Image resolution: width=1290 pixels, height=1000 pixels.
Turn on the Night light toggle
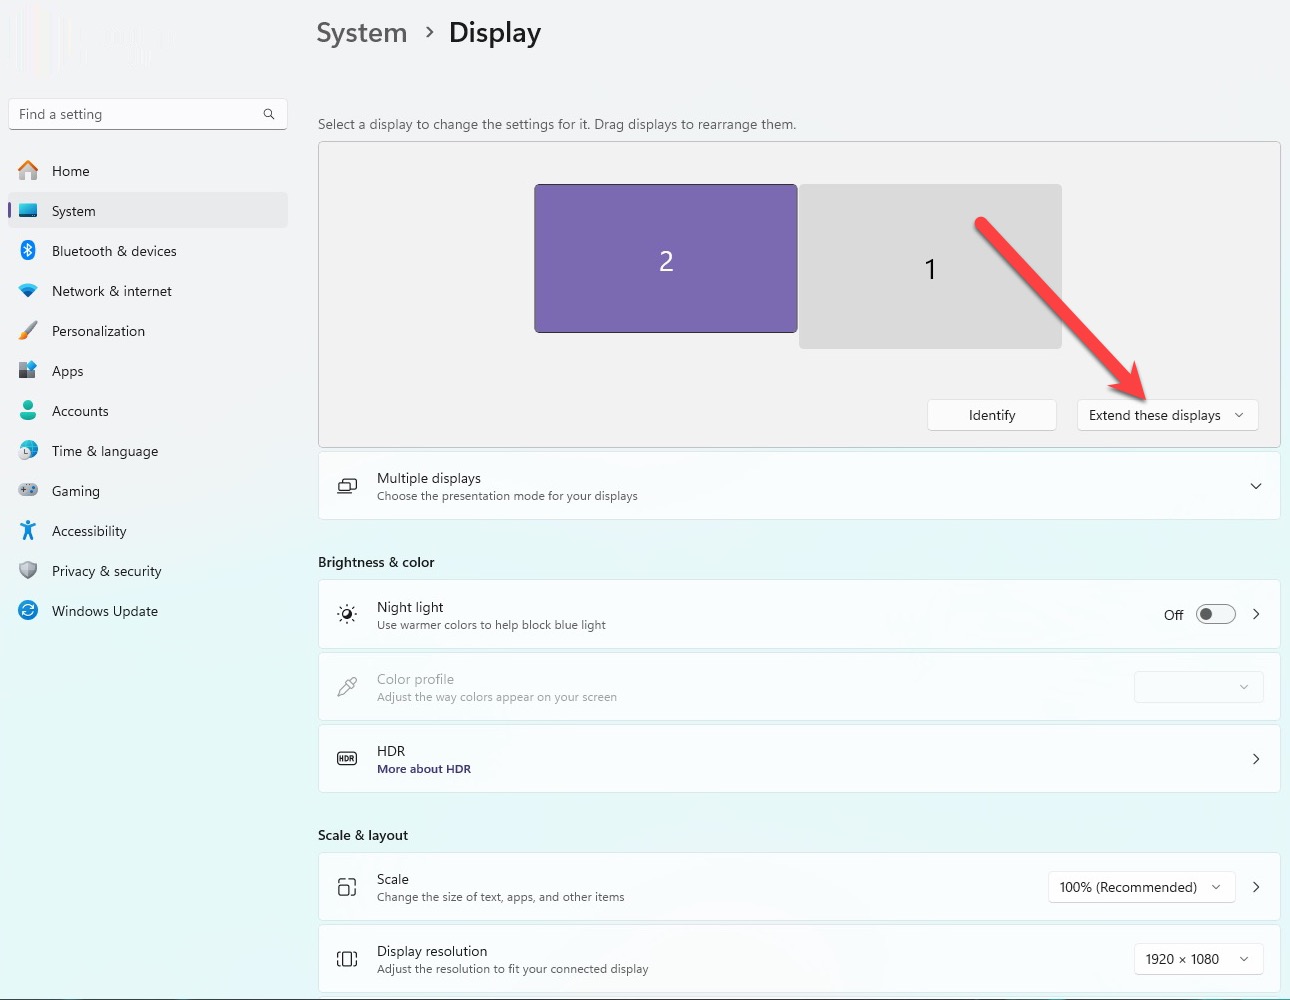tap(1215, 614)
